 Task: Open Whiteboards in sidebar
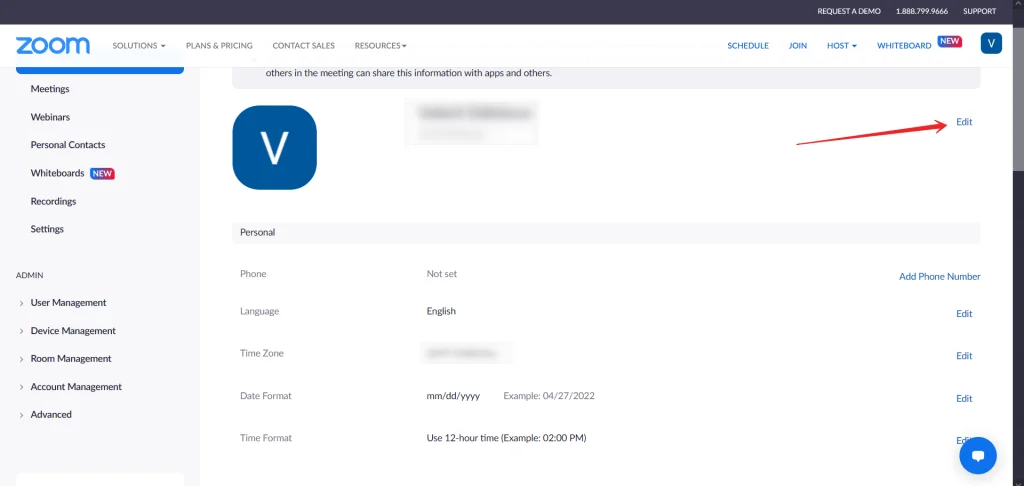coord(57,173)
